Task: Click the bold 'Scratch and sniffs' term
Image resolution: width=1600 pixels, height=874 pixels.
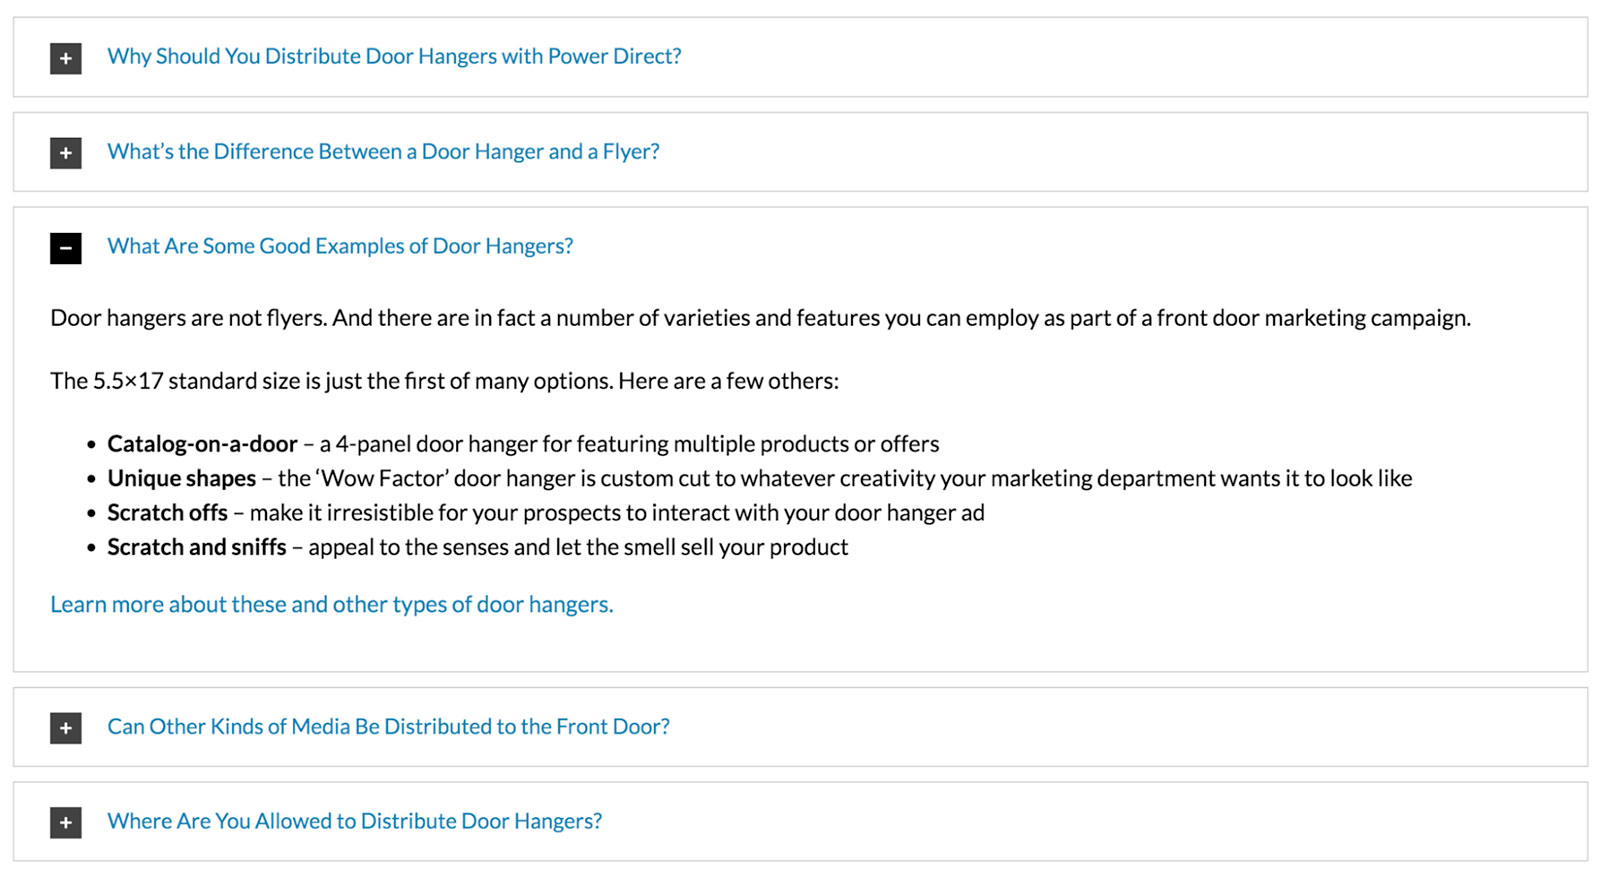Action: (197, 547)
